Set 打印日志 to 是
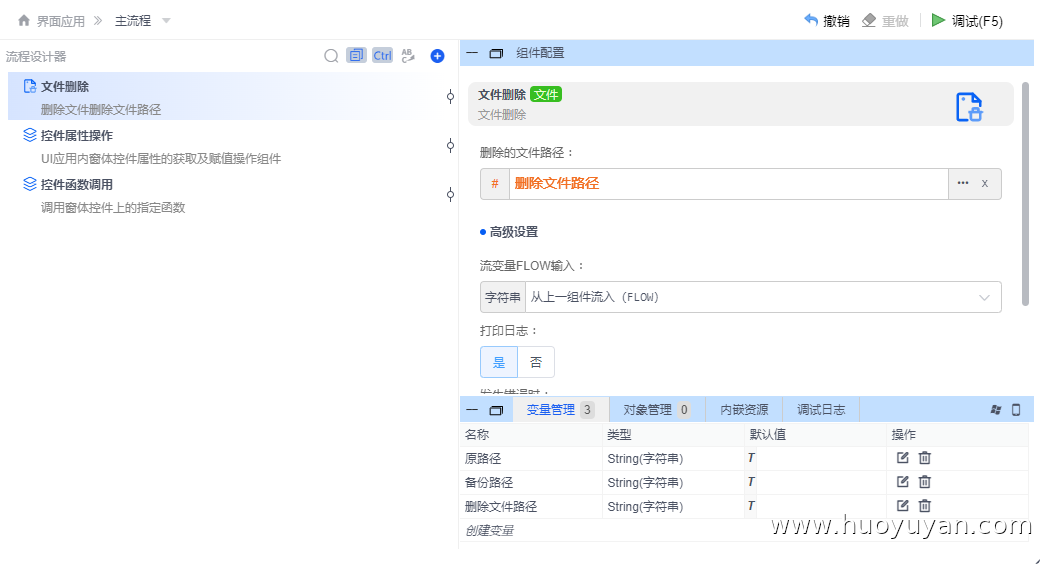1040x564 pixels. pos(499,362)
